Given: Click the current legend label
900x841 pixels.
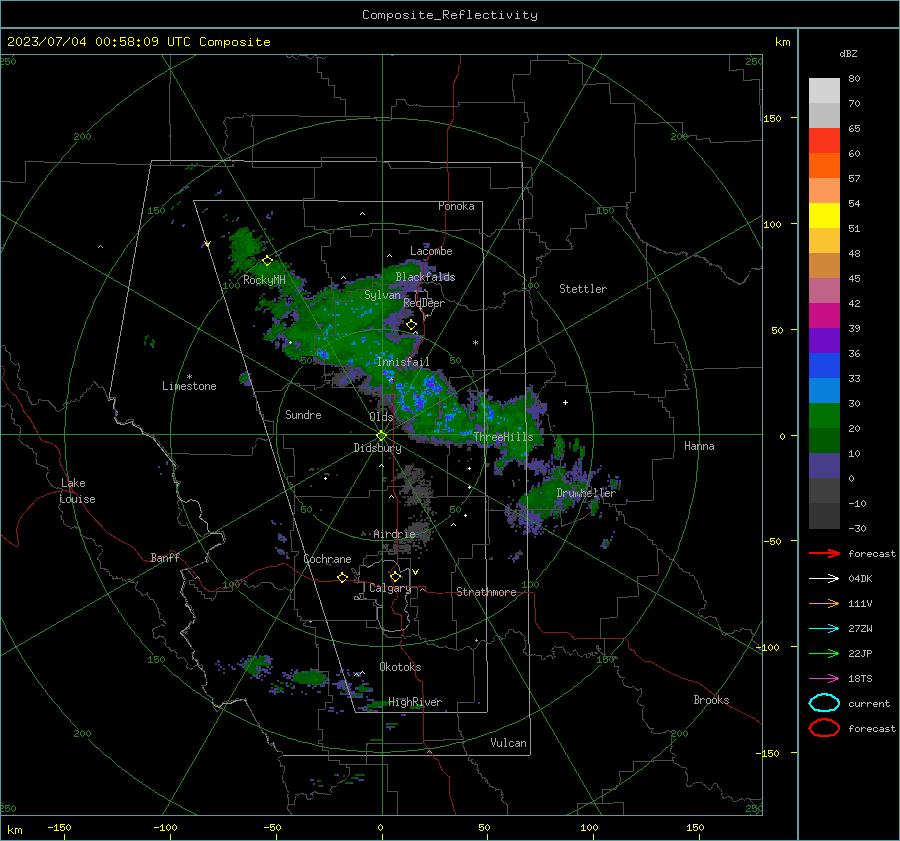Looking at the screenshot, I should pyautogui.click(x=869, y=704).
